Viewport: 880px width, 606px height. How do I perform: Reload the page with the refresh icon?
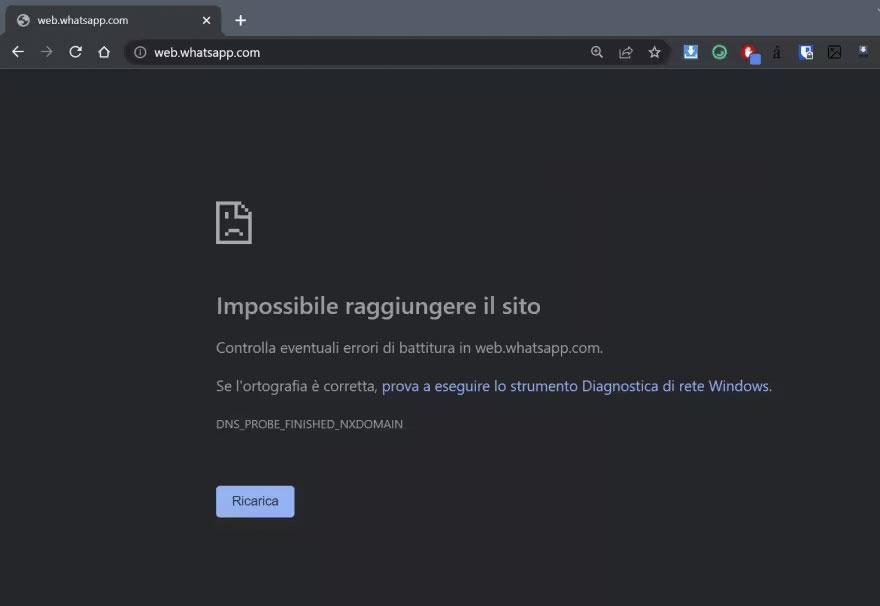[x=75, y=52]
